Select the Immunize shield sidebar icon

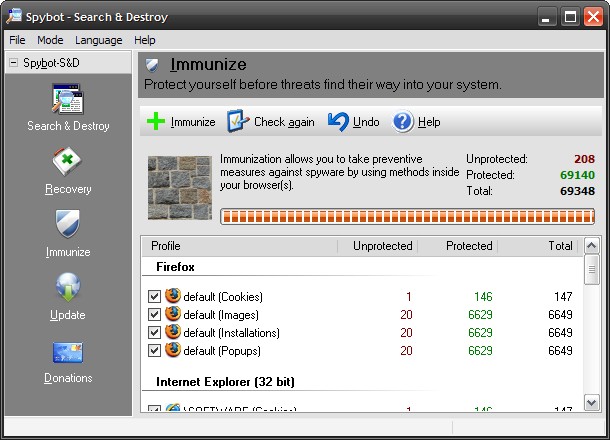point(68,224)
